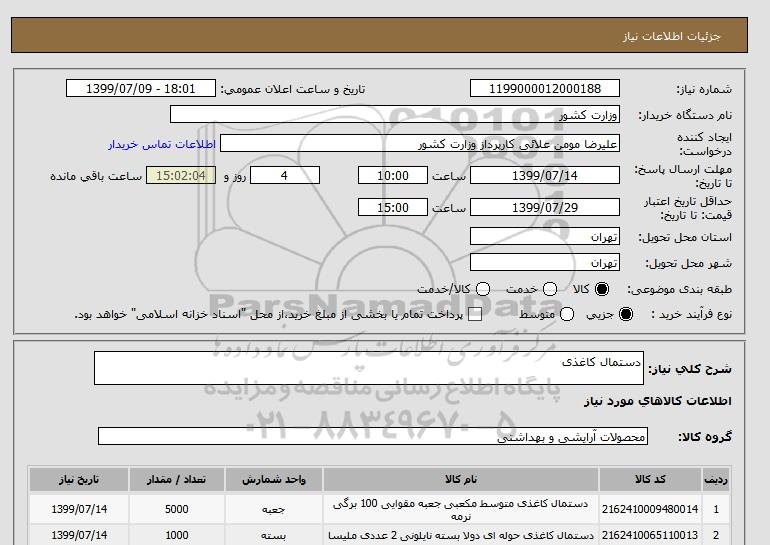Screen dimensions: 770x545
Task: Click the need date in row 1
Action: coord(79,509)
